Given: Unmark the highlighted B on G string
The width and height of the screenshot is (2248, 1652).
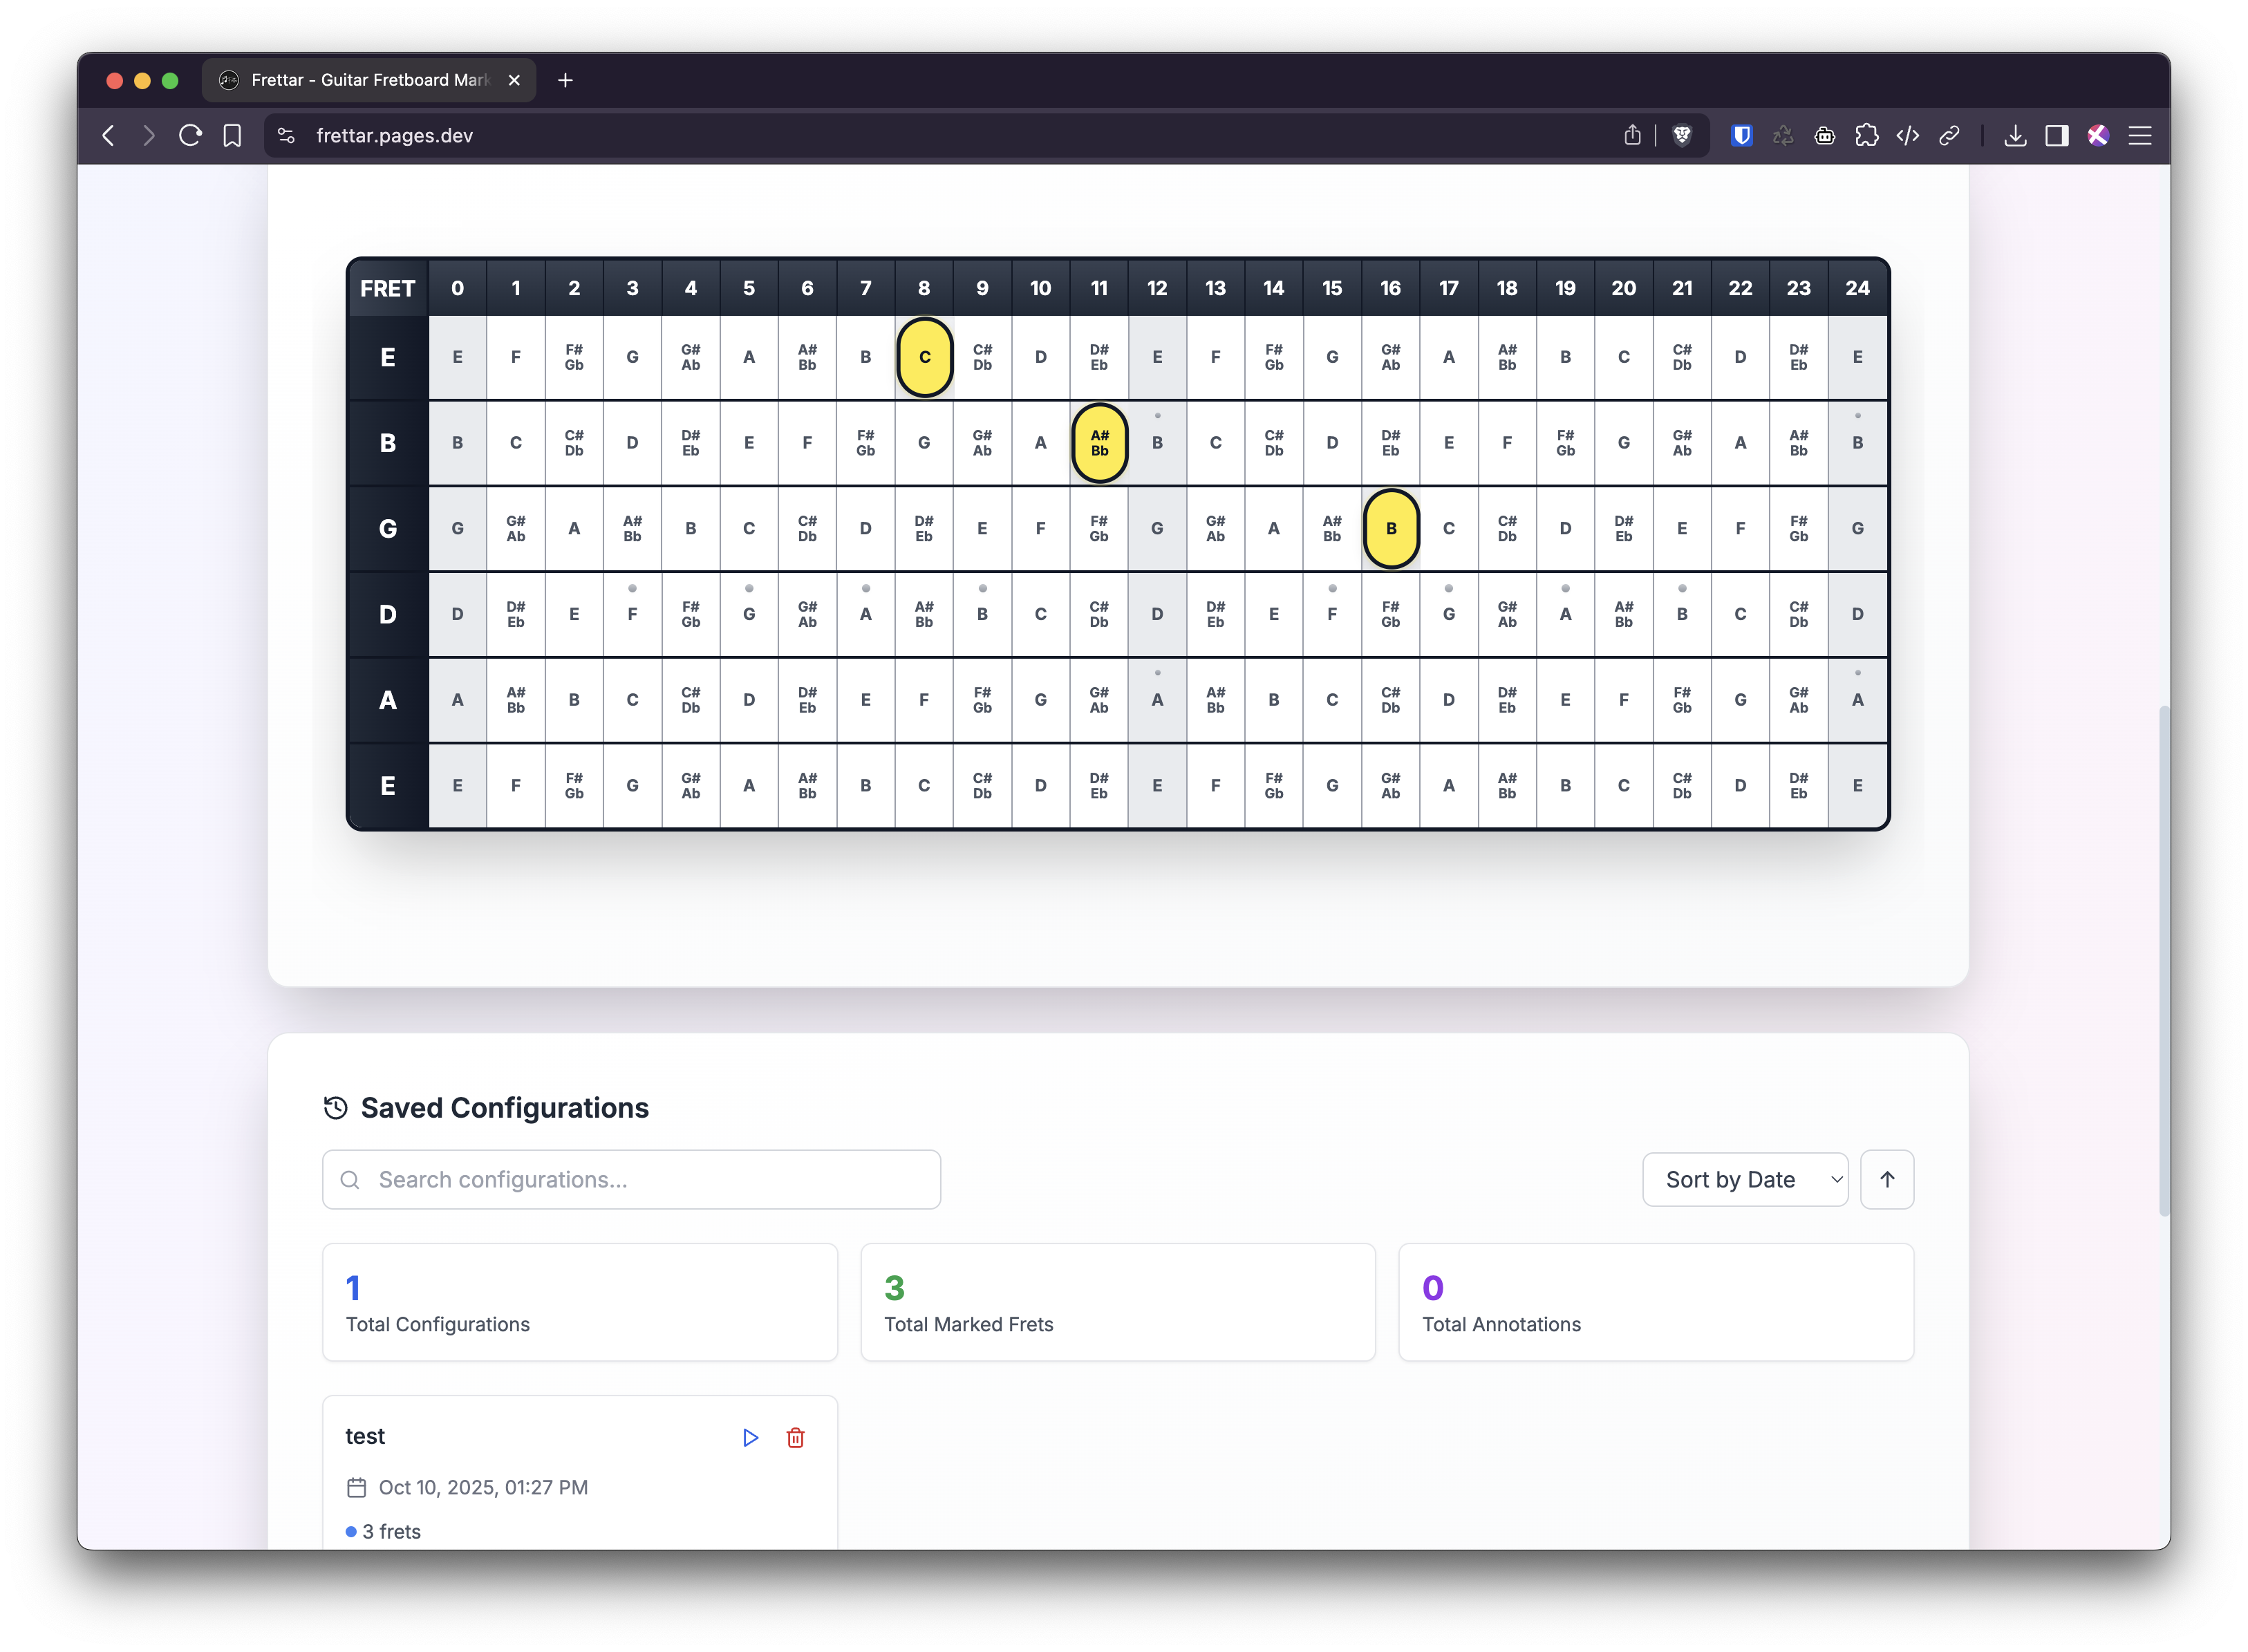Looking at the screenshot, I should point(1390,529).
